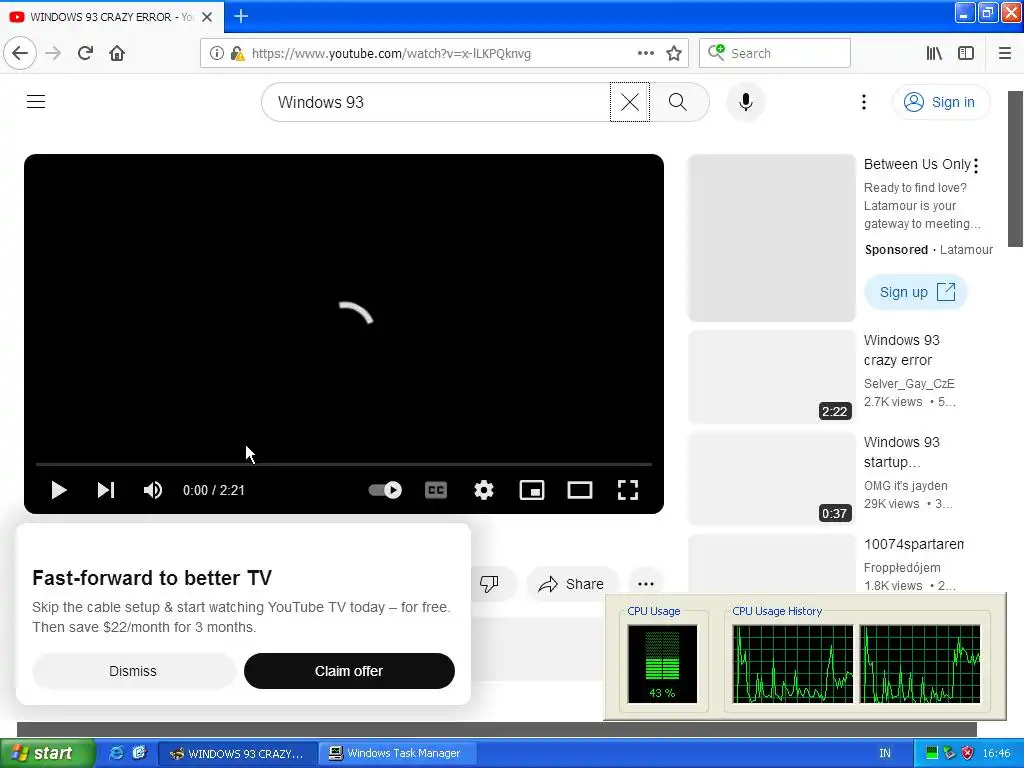
Task: Toggle closed captions CC
Action: (x=436, y=490)
